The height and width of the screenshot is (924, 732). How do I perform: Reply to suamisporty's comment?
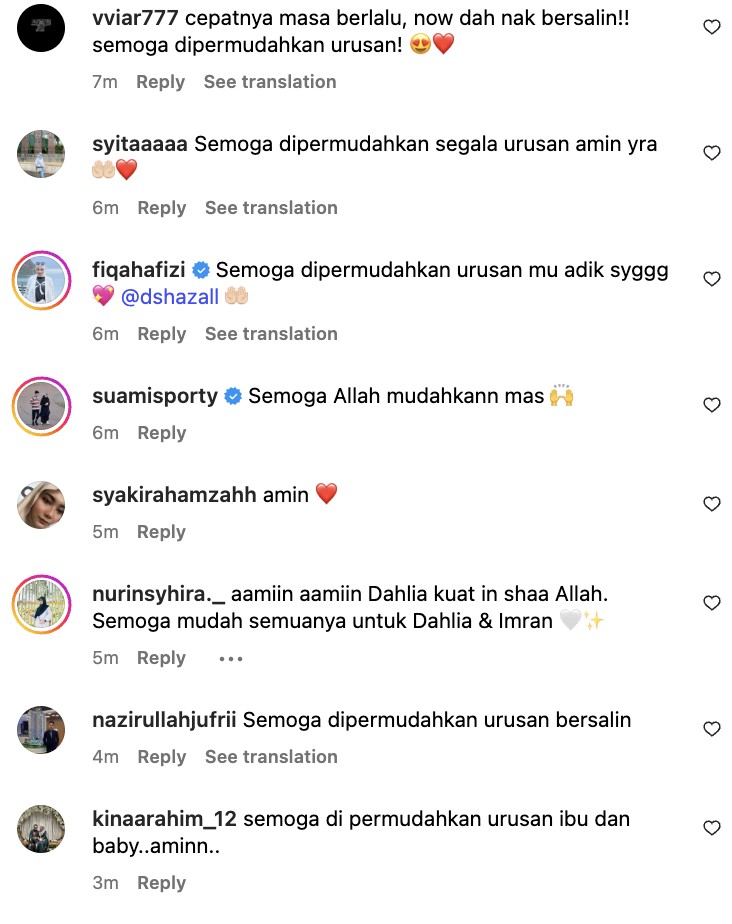(161, 433)
